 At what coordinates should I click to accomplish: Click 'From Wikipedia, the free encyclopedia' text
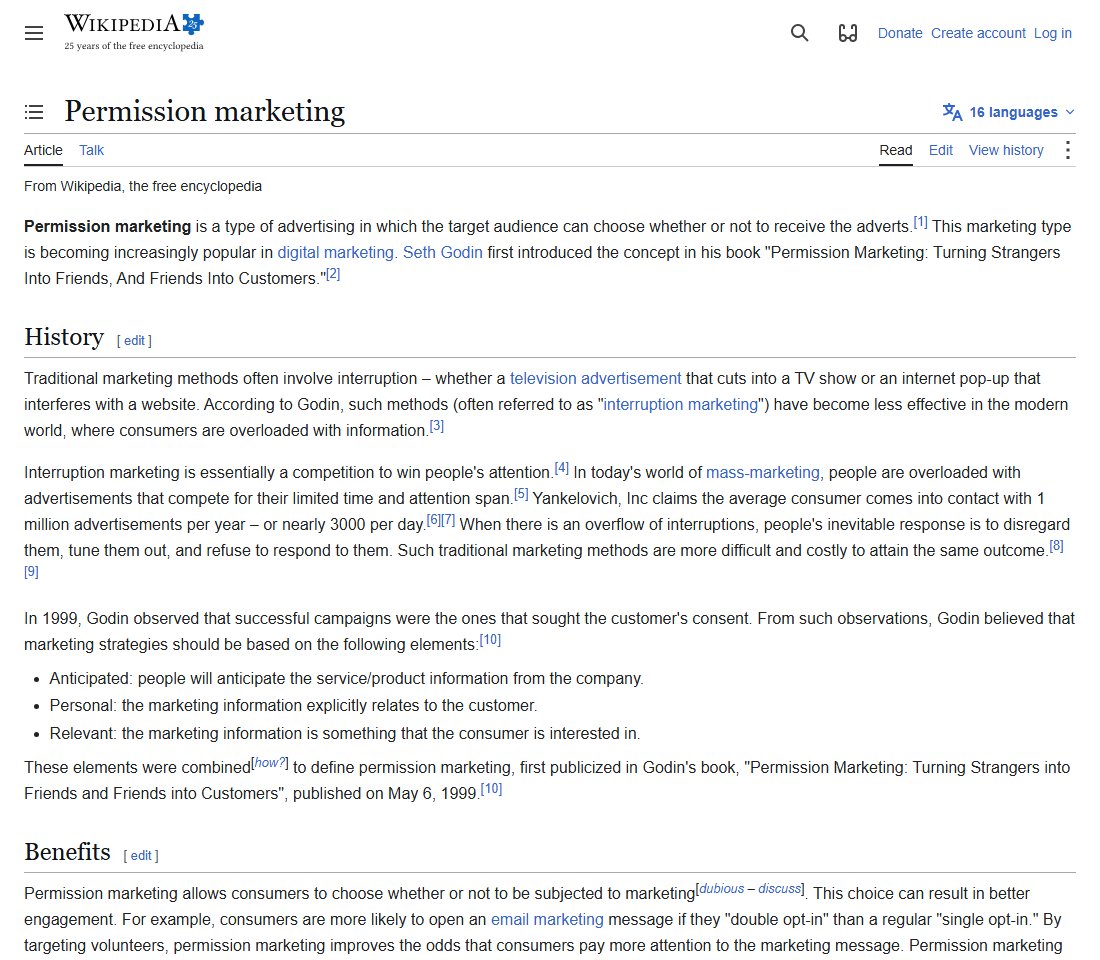[143, 187]
